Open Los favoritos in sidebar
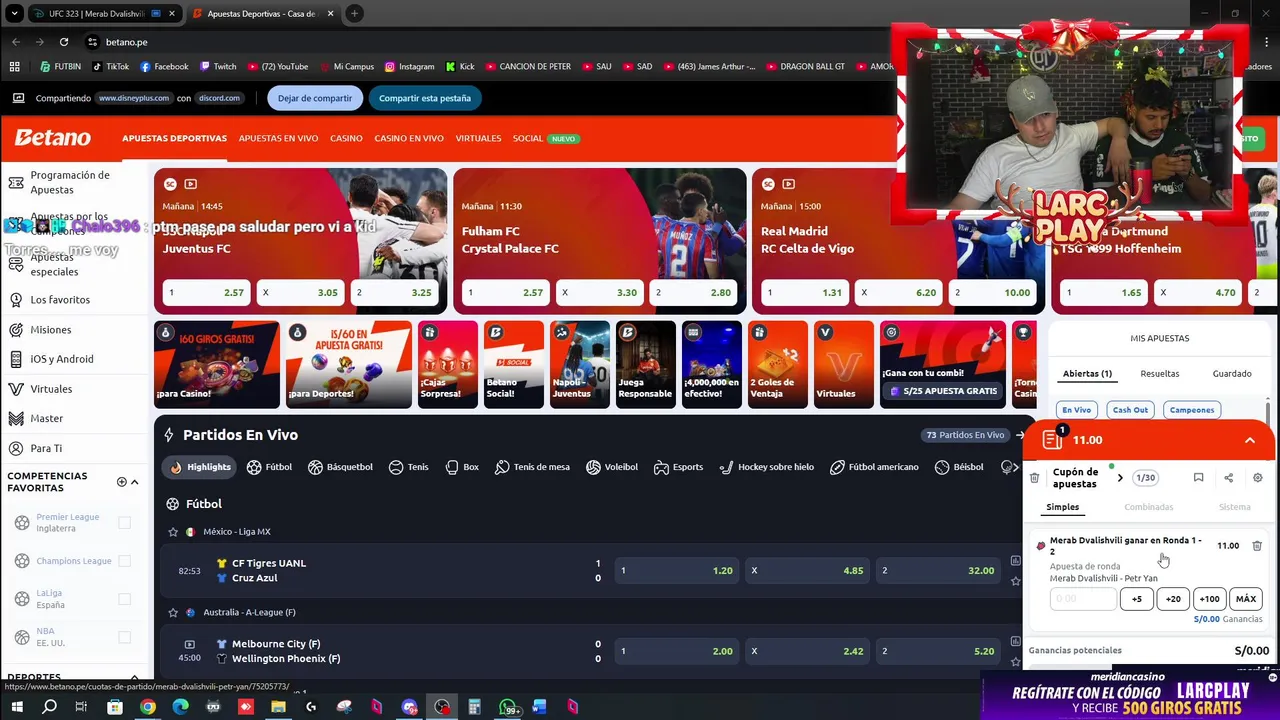1280x720 pixels. click(60, 300)
